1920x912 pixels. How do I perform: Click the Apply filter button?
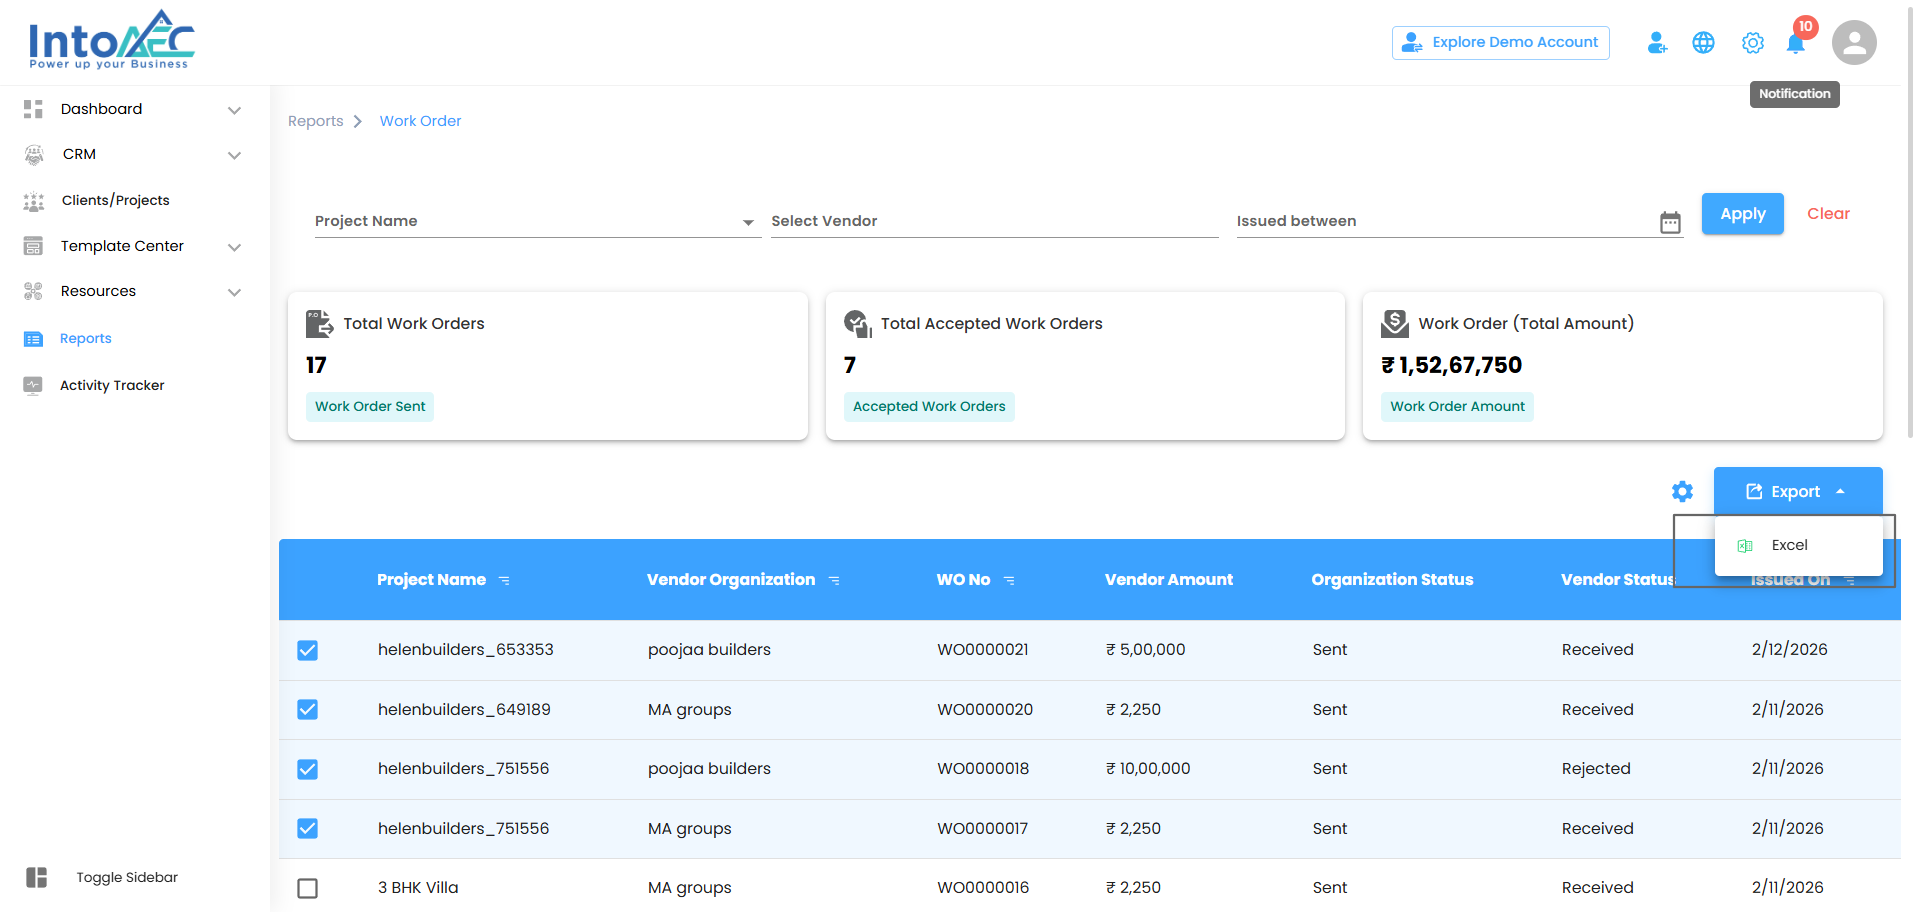[x=1742, y=214]
